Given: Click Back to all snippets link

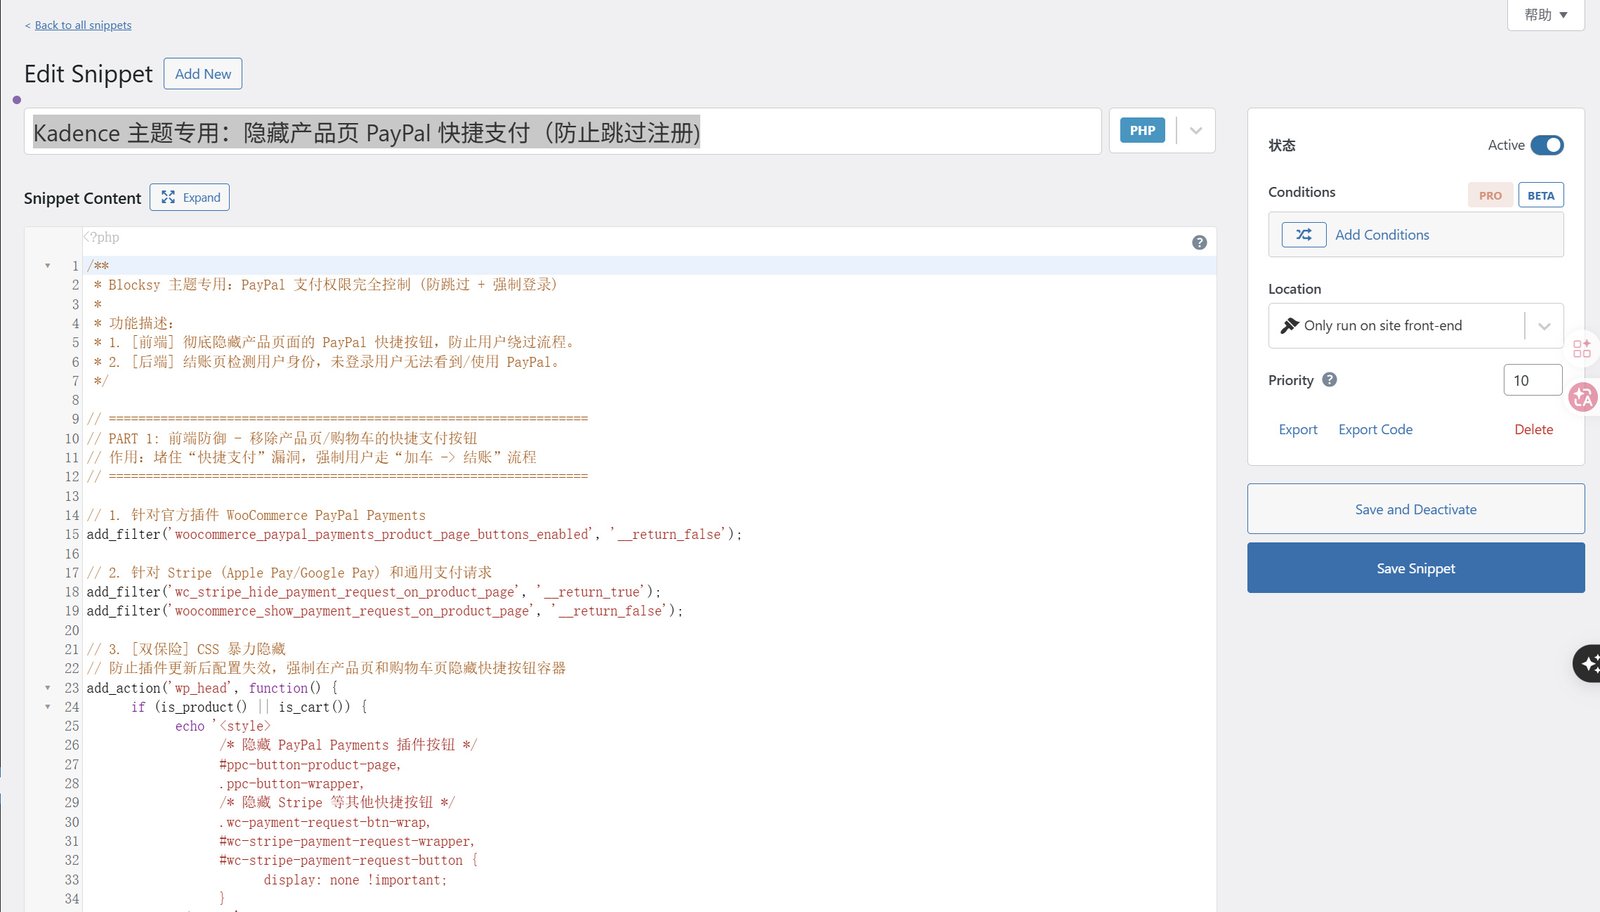Looking at the screenshot, I should [x=83, y=25].
